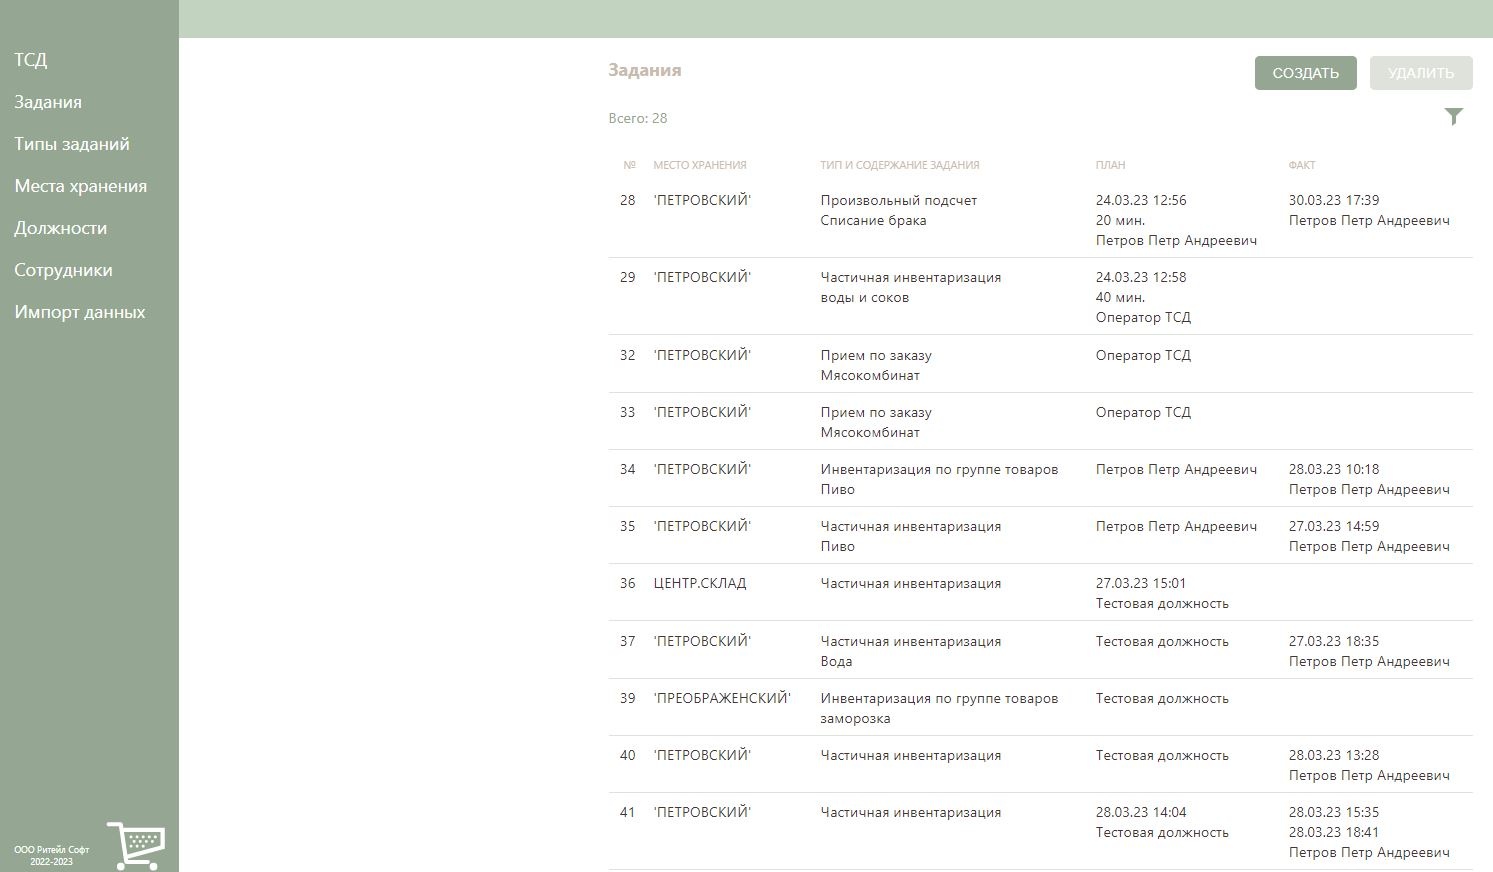Viewport: 1493px width, 872px height.
Task: Click Всего: 28 total count
Action: pos(638,118)
